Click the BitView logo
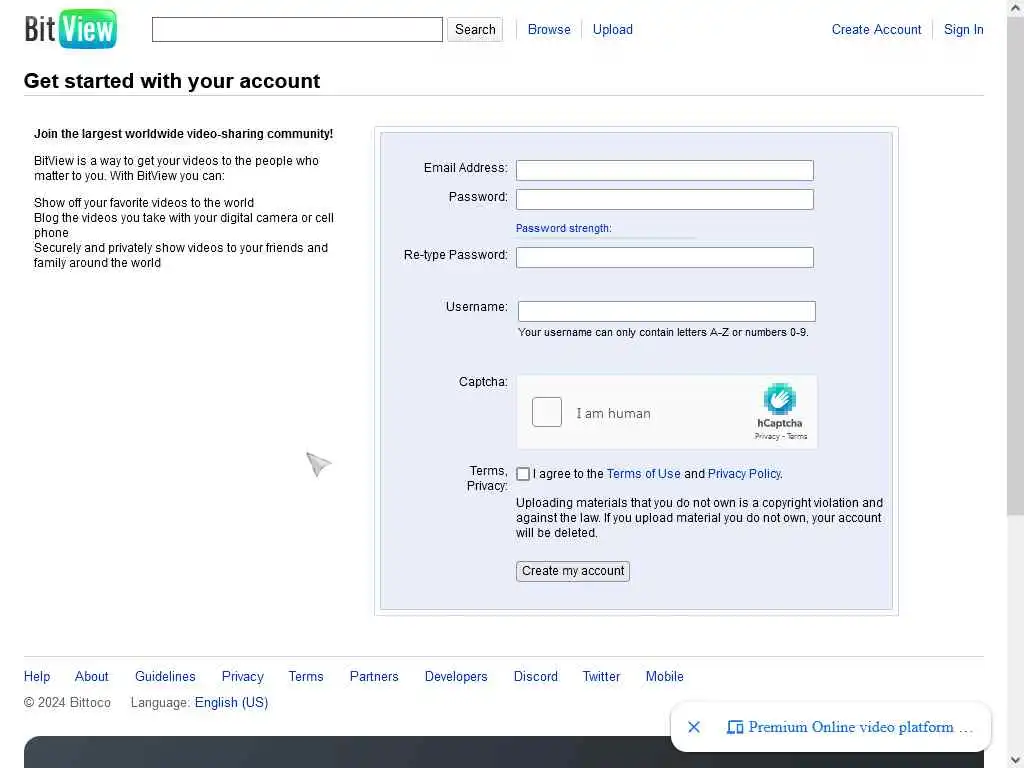The width and height of the screenshot is (1024, 768). pyautogui.click(x=71, y=29)
